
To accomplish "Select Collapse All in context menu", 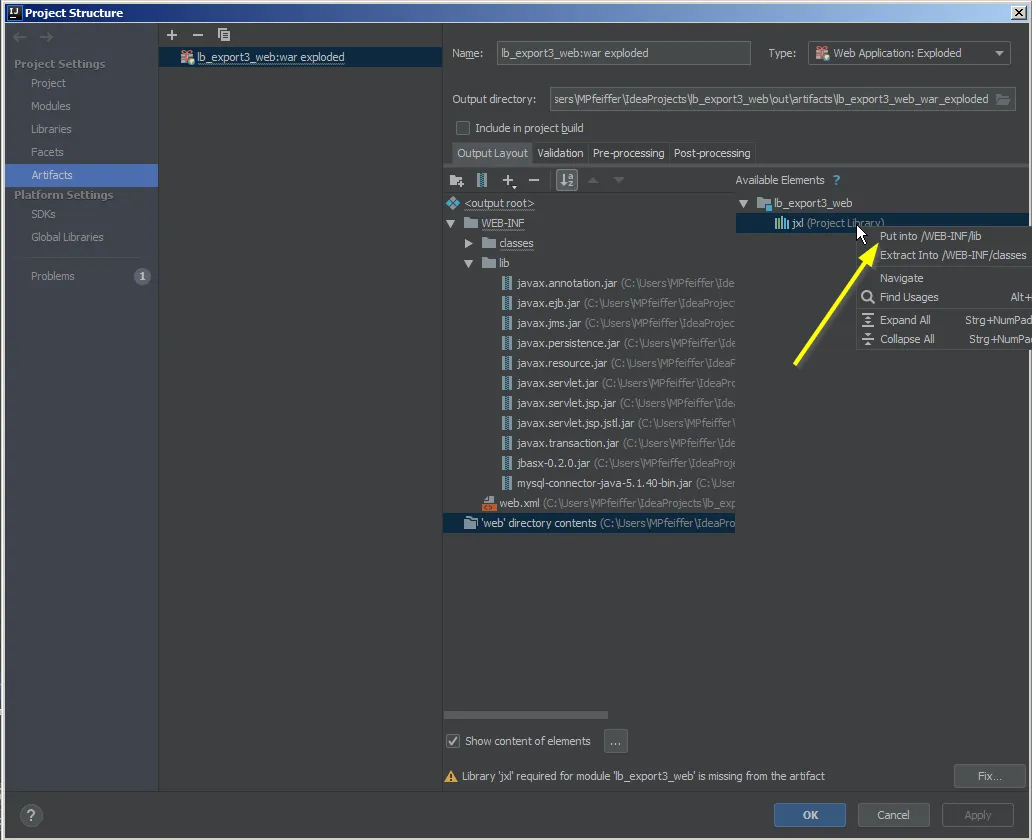I will coord(944,339).
